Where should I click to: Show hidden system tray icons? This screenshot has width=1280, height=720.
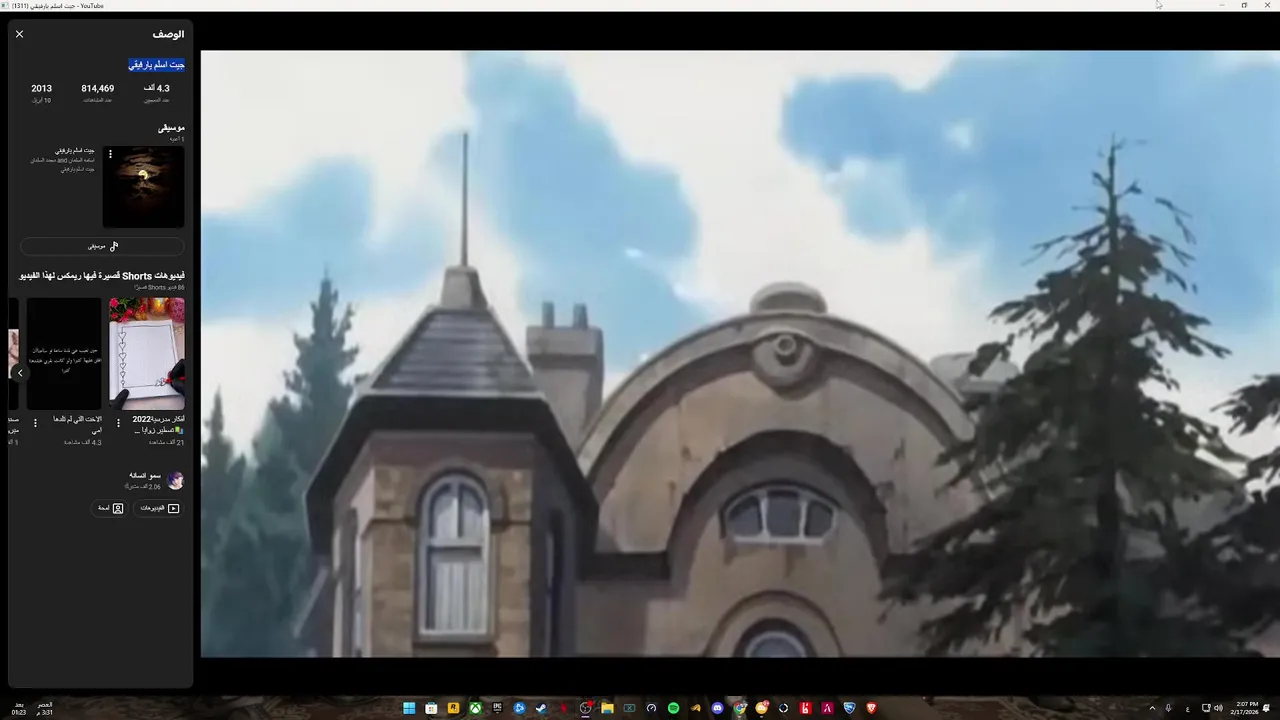[1152, 708]
